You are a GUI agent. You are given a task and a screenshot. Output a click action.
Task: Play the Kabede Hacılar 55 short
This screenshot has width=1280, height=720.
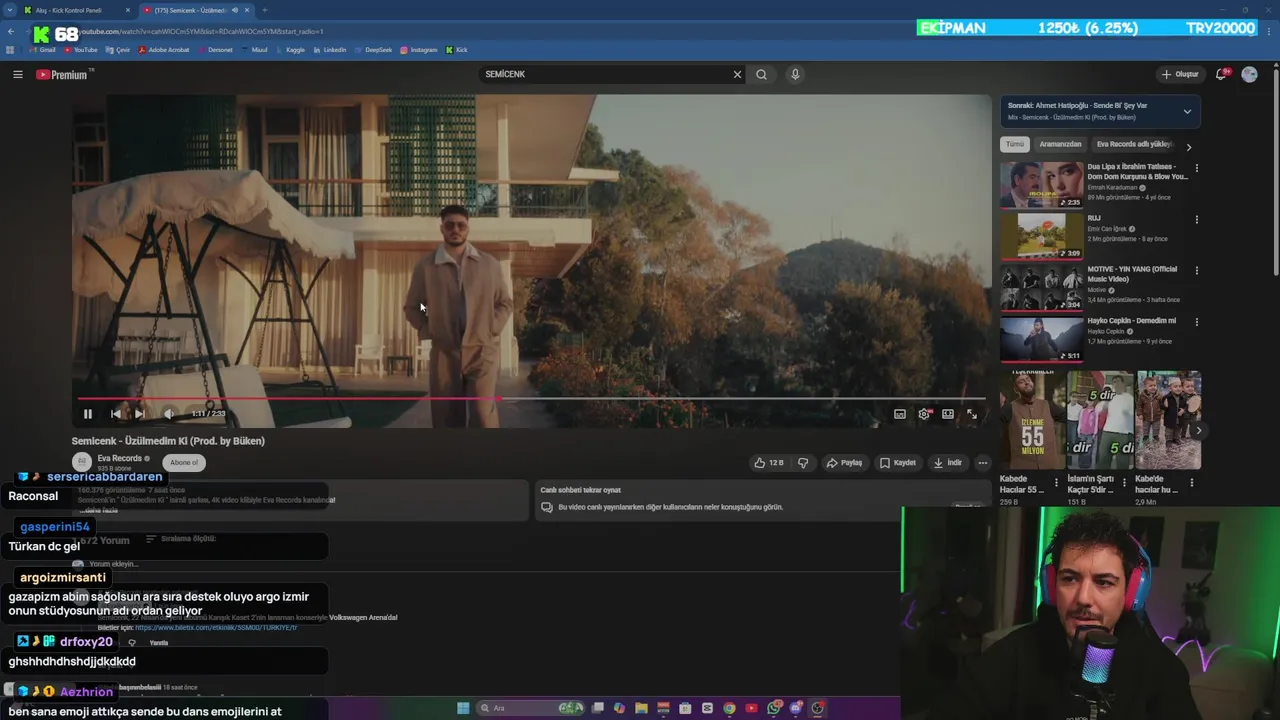pyautogui.click(x=1032, y=420)
